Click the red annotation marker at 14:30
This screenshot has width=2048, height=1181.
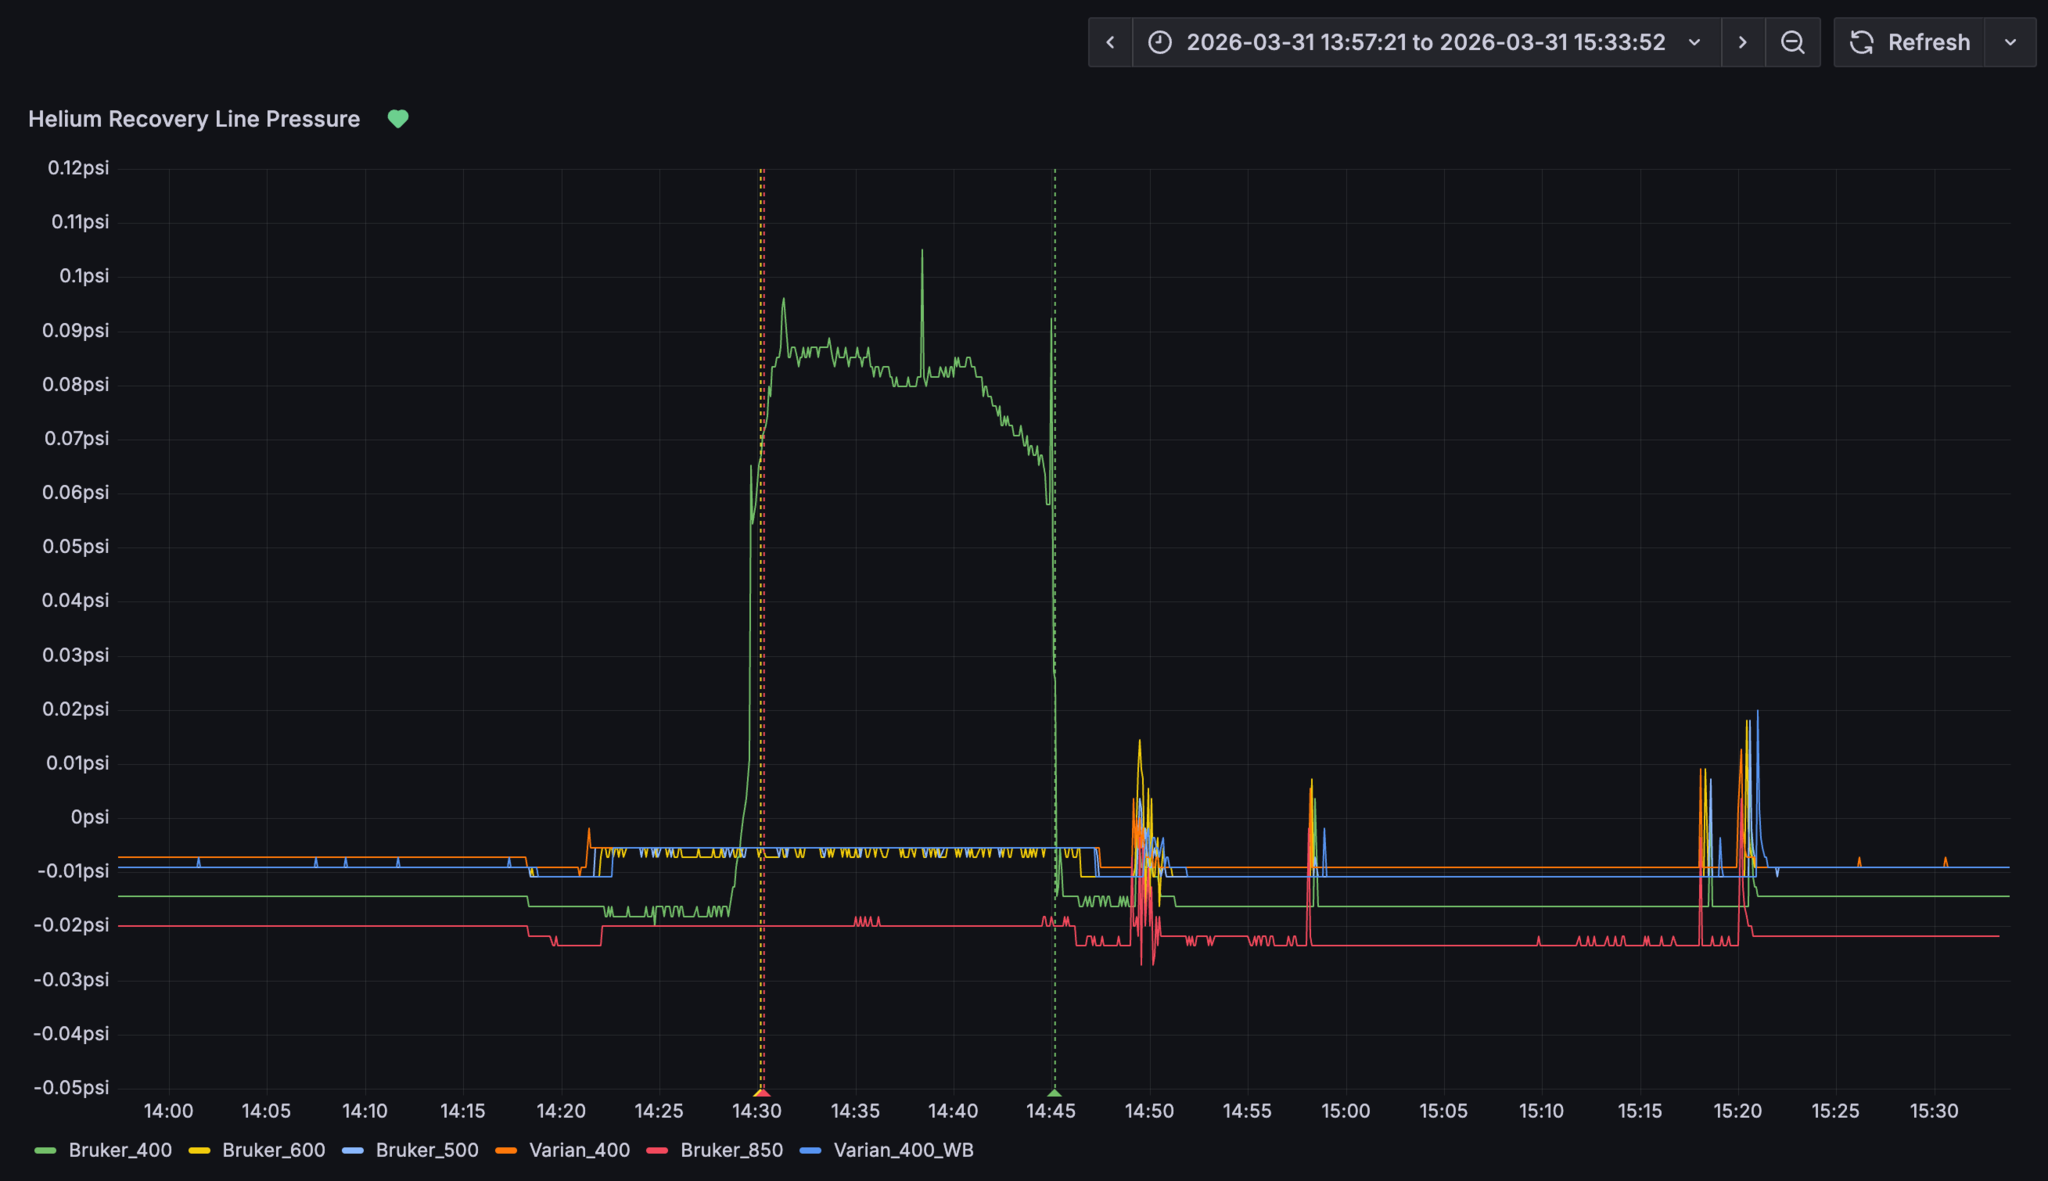[x=762, y=1093]
